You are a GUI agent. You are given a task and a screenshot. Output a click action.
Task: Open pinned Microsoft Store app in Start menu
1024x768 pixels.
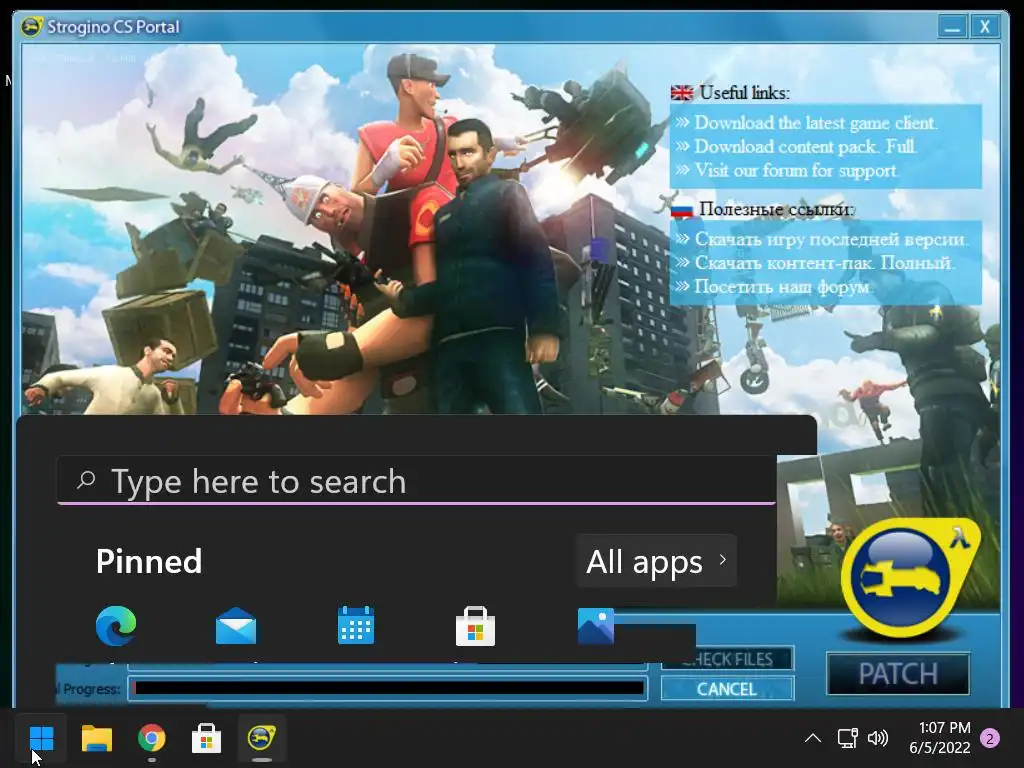click(x=475, y=626)
